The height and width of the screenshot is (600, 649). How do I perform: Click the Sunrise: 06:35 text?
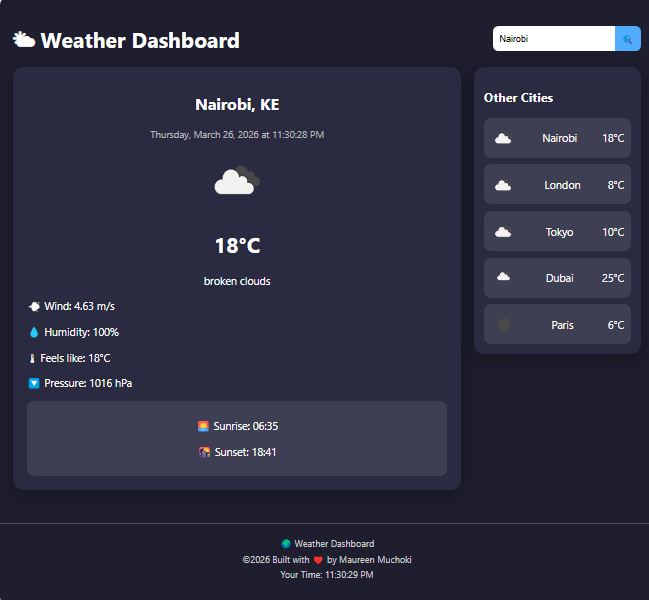click(246, 427)
